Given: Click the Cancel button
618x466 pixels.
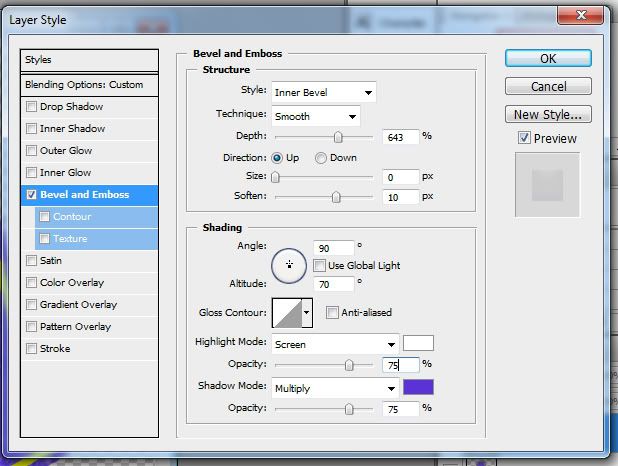Looking at the screenshot, I should (x=548, y=86).
